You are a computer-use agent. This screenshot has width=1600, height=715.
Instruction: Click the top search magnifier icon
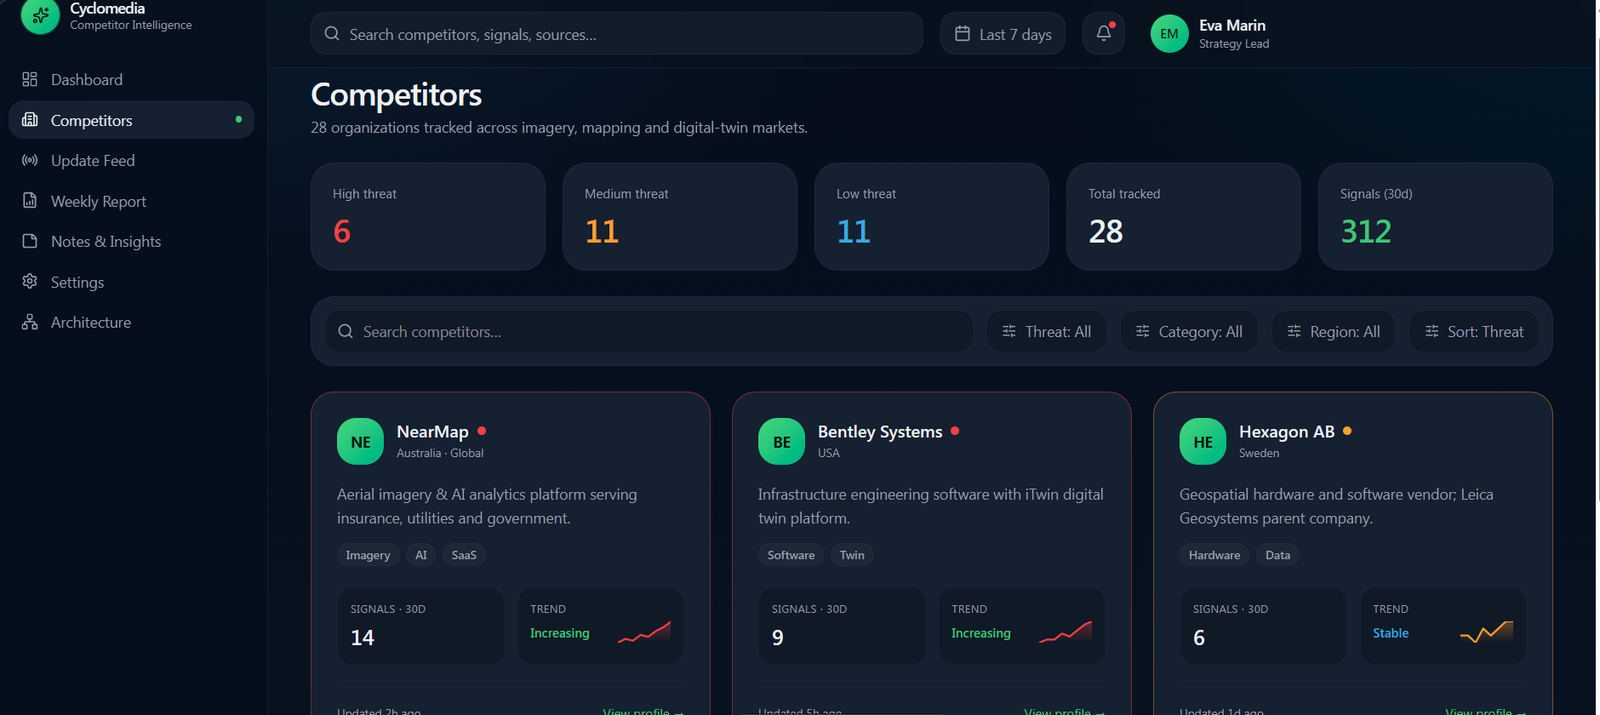point(332,34)
